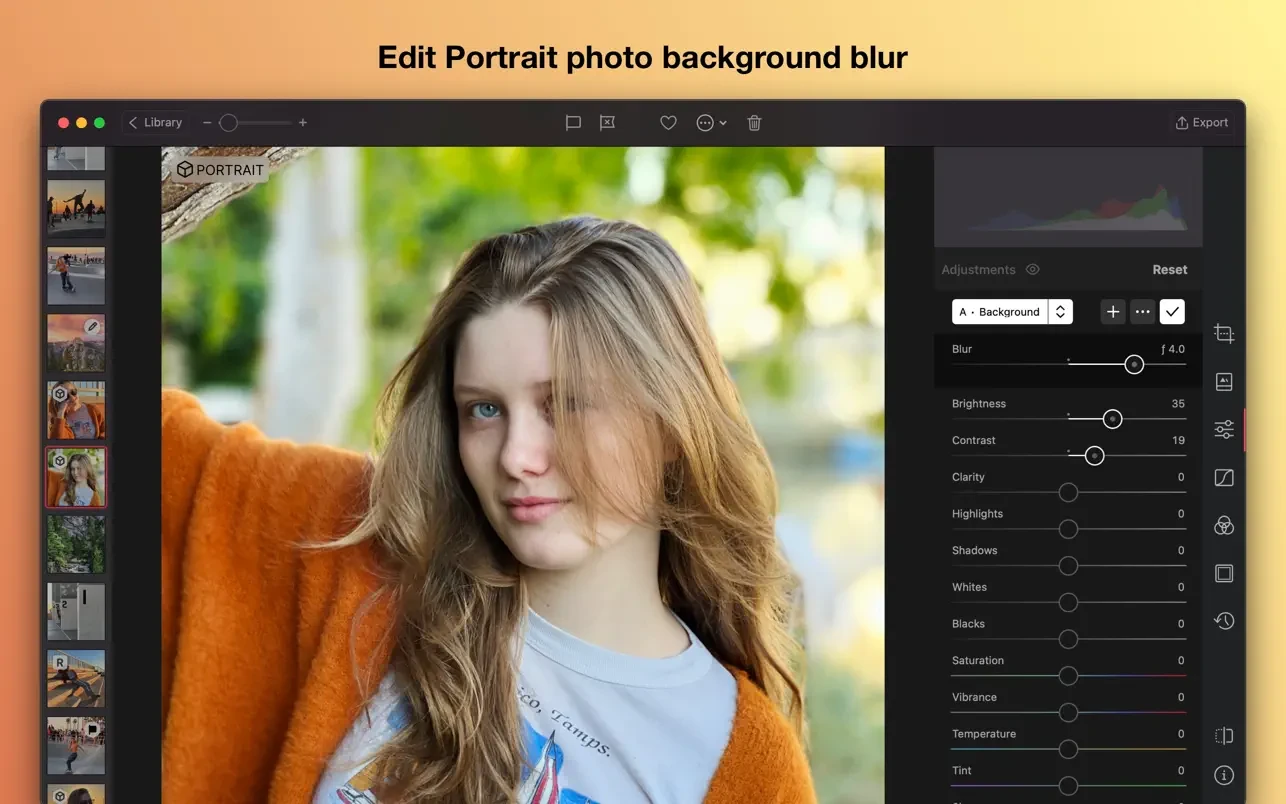This screenshot has width=1286, height=804.
Task: Go back to the Library
Action: click(155, 122)
